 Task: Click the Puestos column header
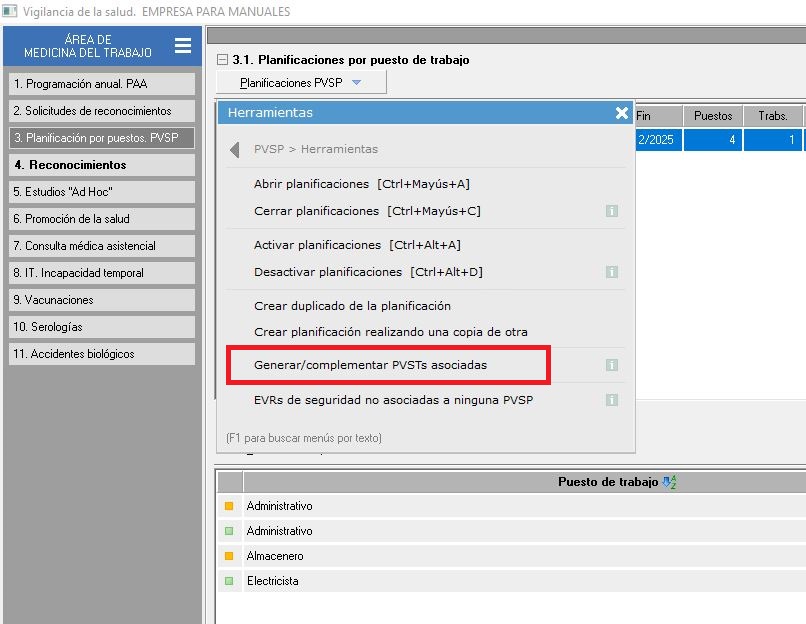pos(713,116)
